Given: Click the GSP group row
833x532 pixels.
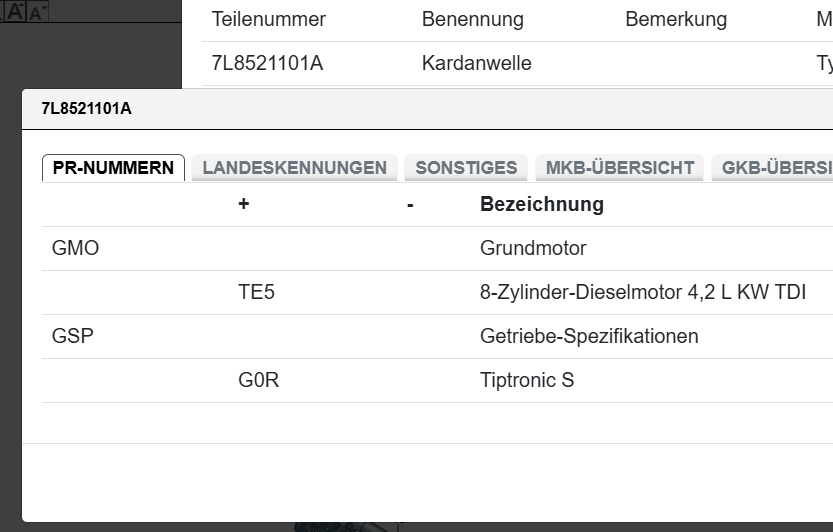Looking at the screenshot, I should click(73, 337).
